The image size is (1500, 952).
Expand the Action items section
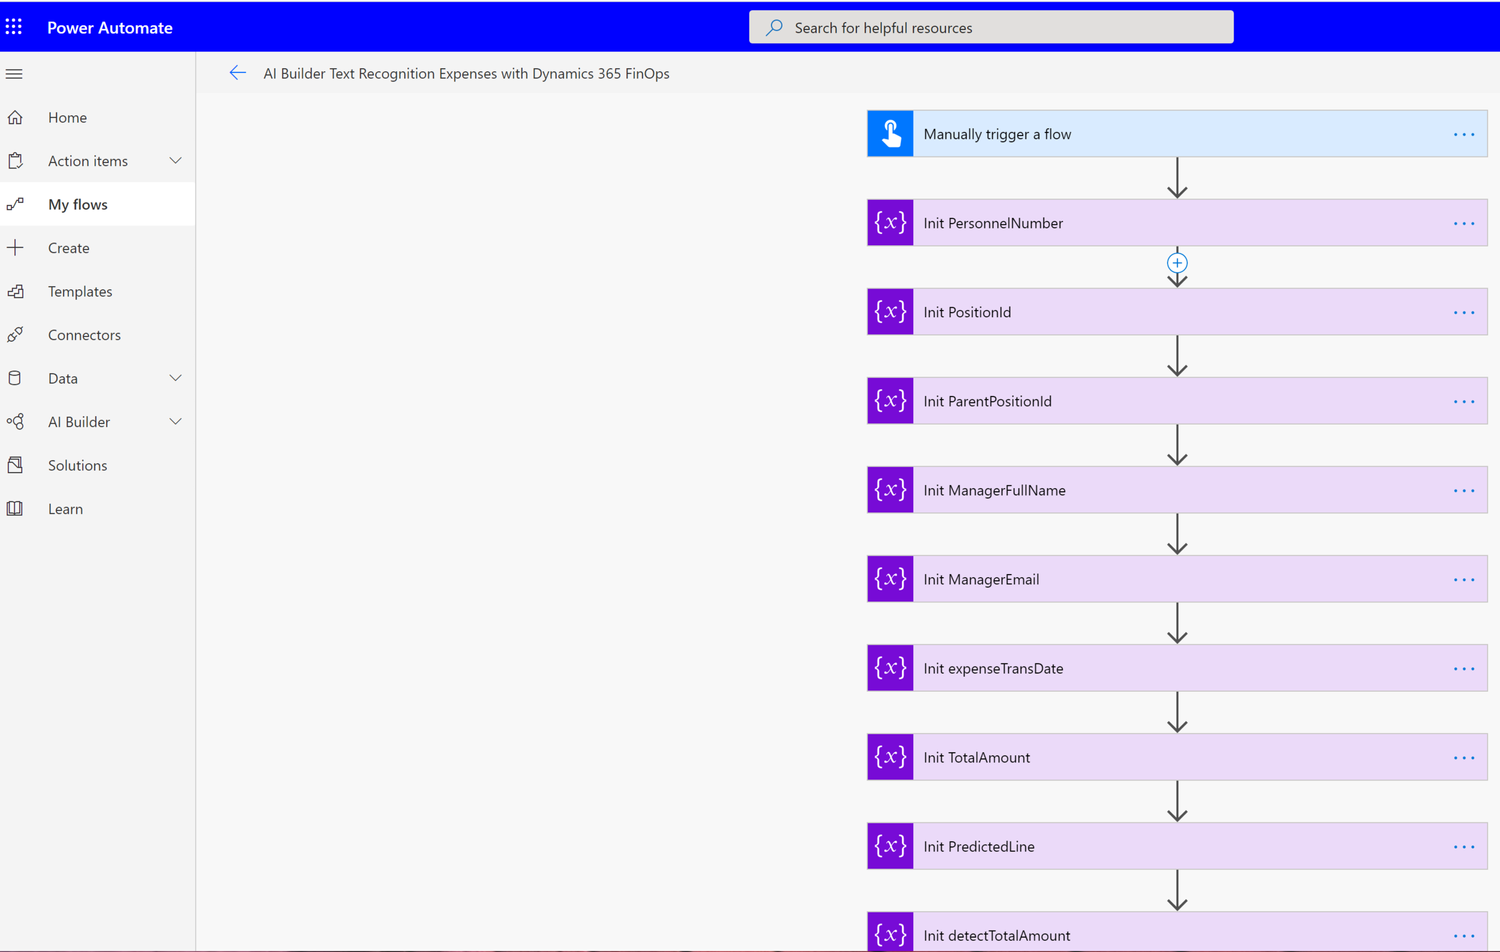(176, 160)
